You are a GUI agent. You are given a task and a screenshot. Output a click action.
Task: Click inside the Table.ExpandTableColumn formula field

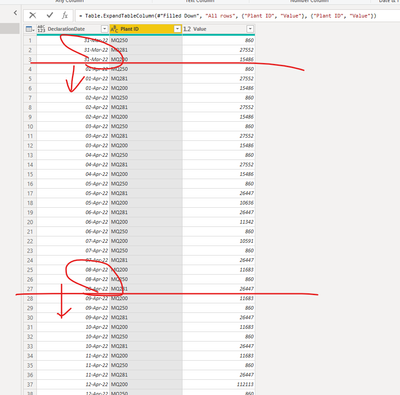click(x=237, y=15)
